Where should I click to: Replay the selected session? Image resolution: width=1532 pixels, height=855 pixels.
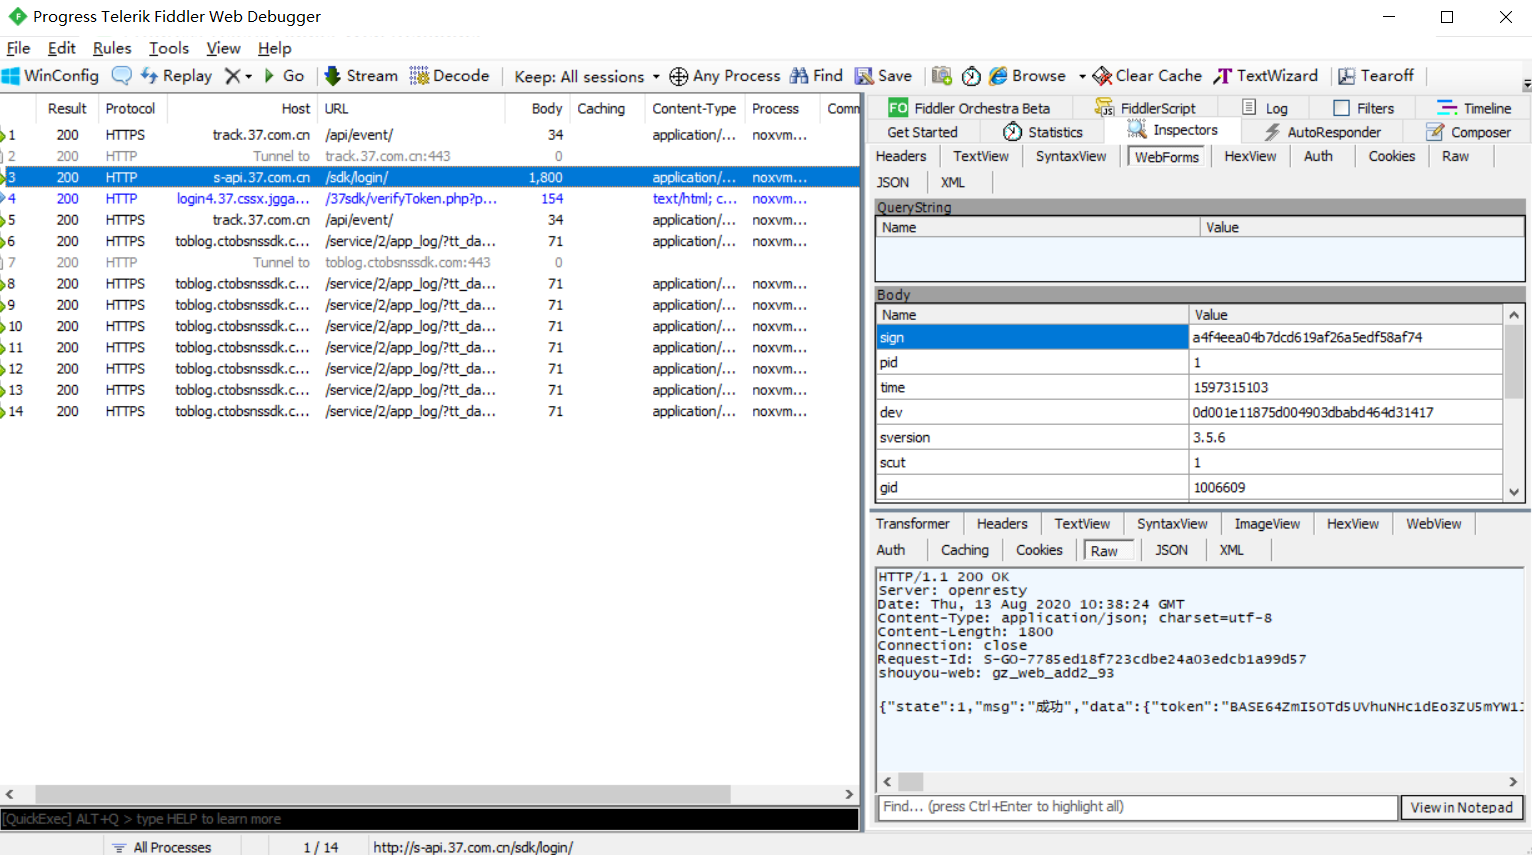(x=176, y=76)
